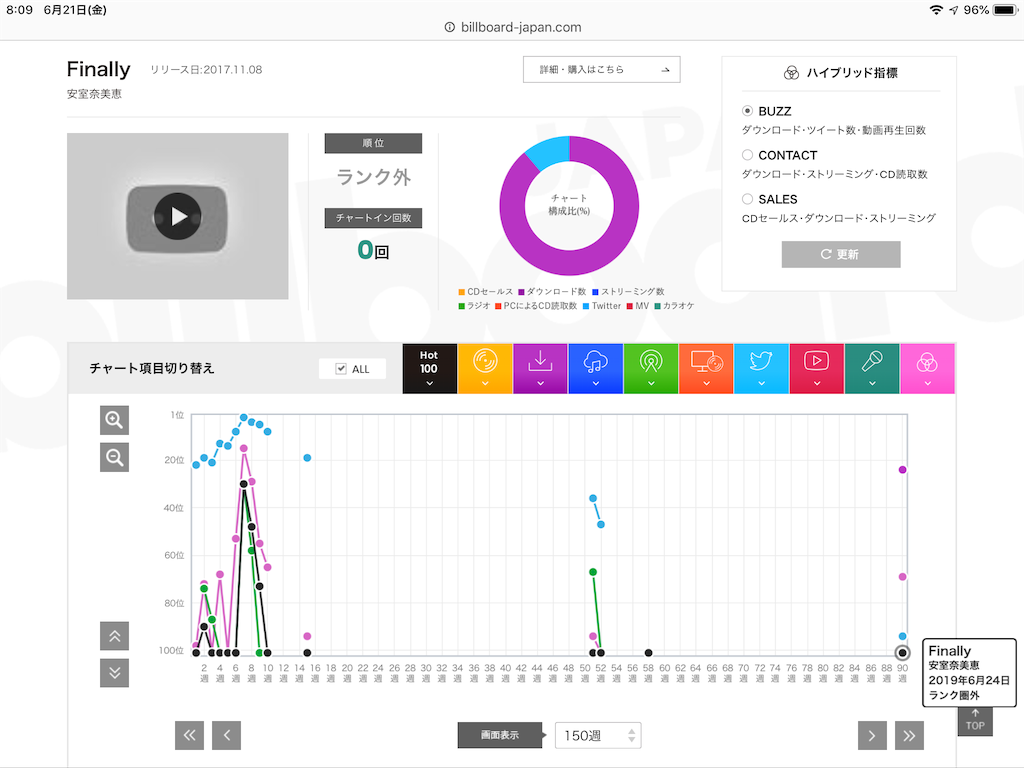Viewport: 1024px width, 768px height.
Task: Toggle the red MV video icon
Action: (816, 368)
